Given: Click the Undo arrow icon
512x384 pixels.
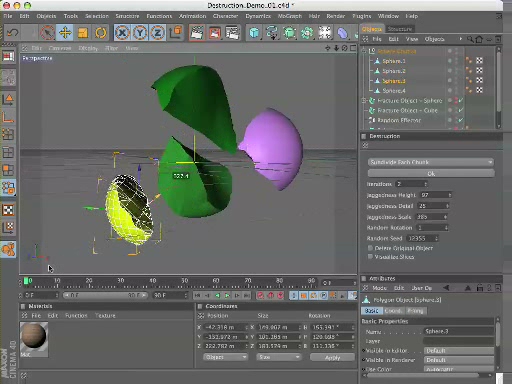Looking at the screenshot, I should (x=13, y=33).
